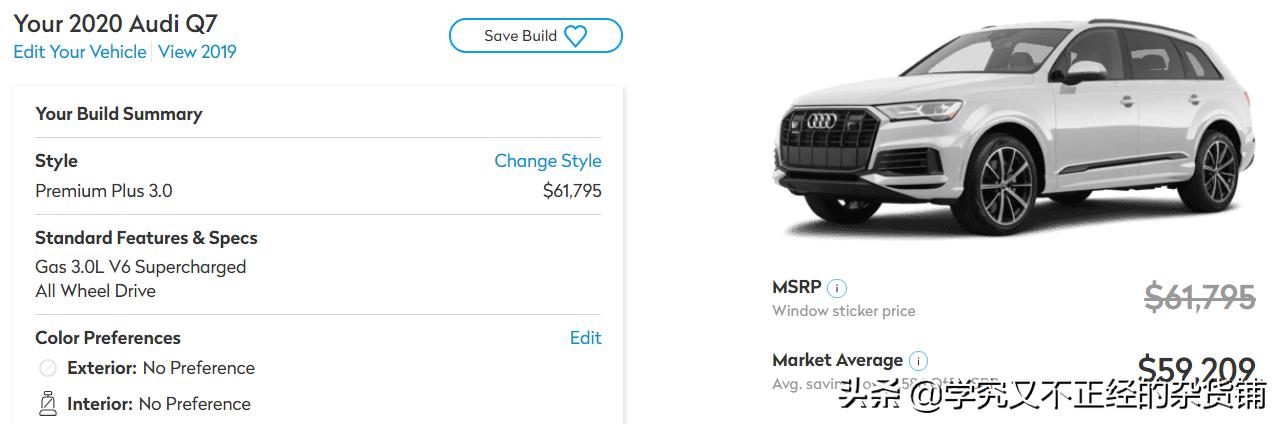Click the Exterior no-preference circle icon
The image size is (1280, 424).
(x=47, y=368)
